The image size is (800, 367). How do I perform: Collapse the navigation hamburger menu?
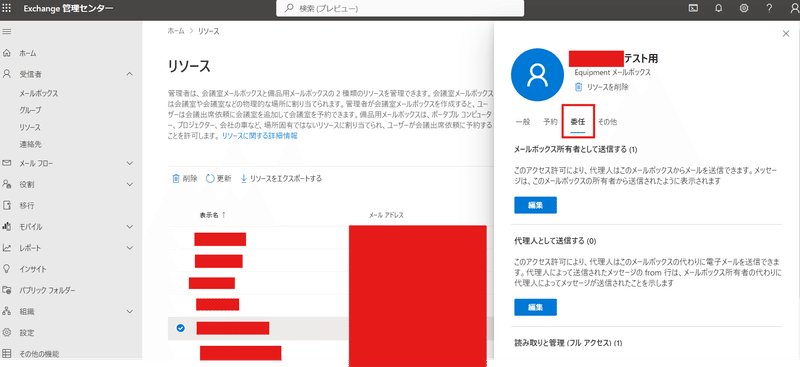[7, 32]
